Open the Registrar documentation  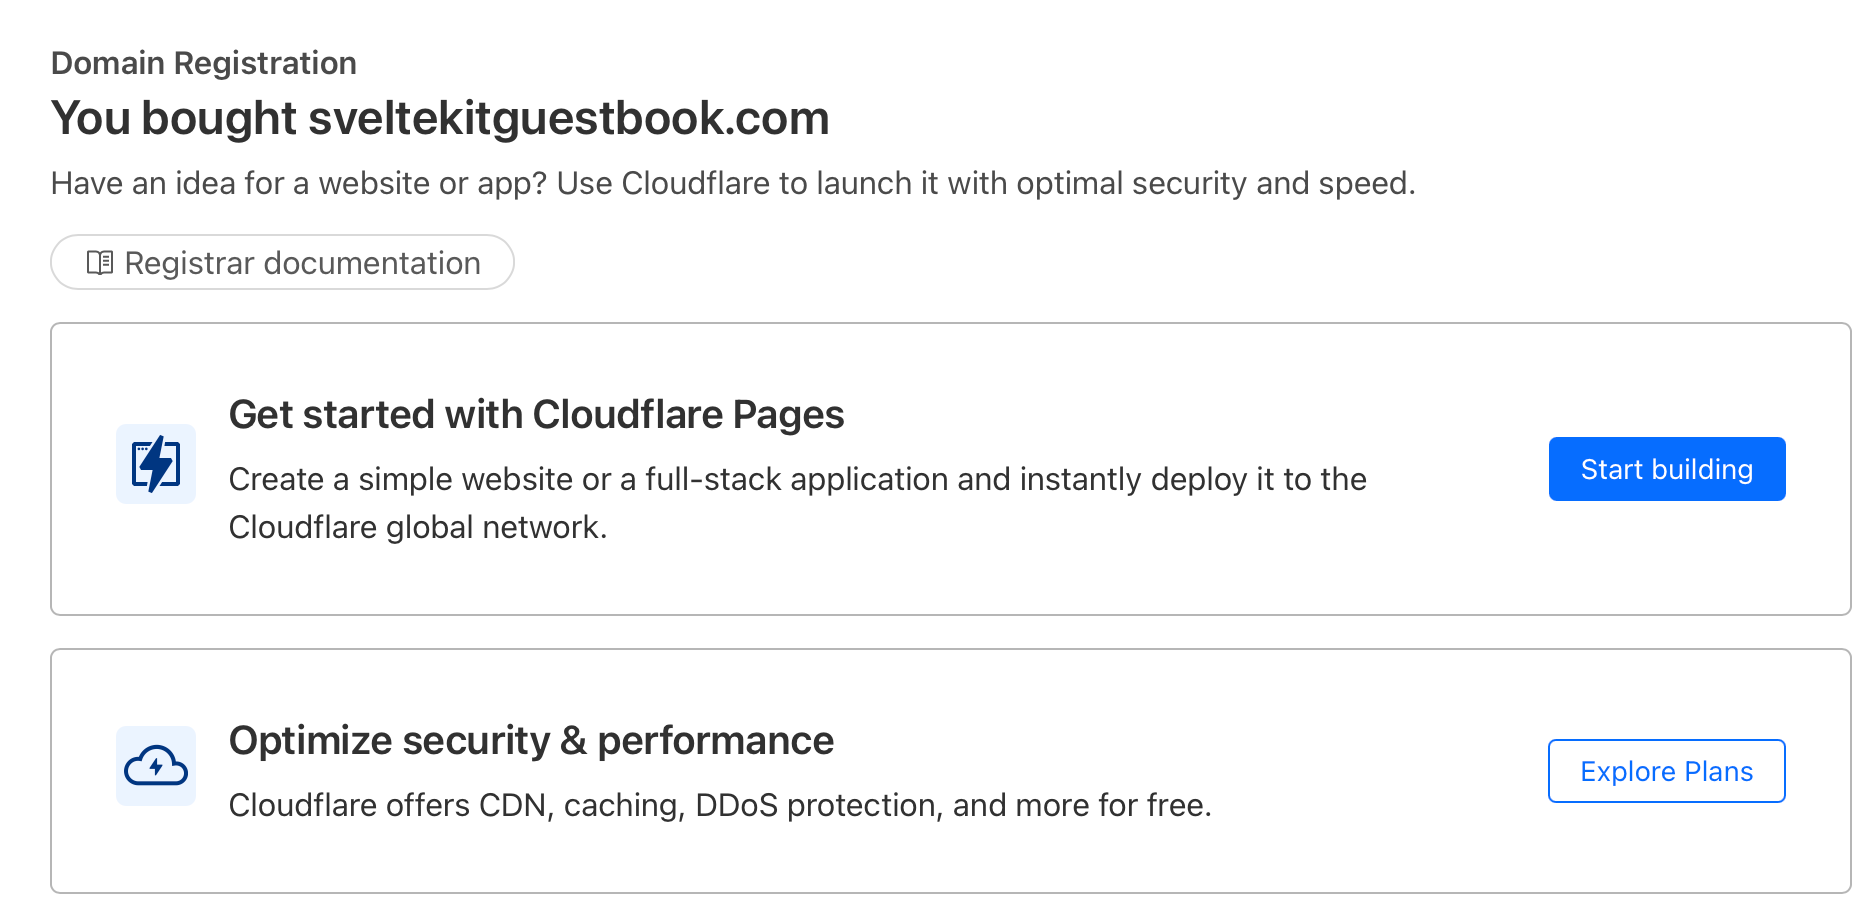(x=283, y=262)
